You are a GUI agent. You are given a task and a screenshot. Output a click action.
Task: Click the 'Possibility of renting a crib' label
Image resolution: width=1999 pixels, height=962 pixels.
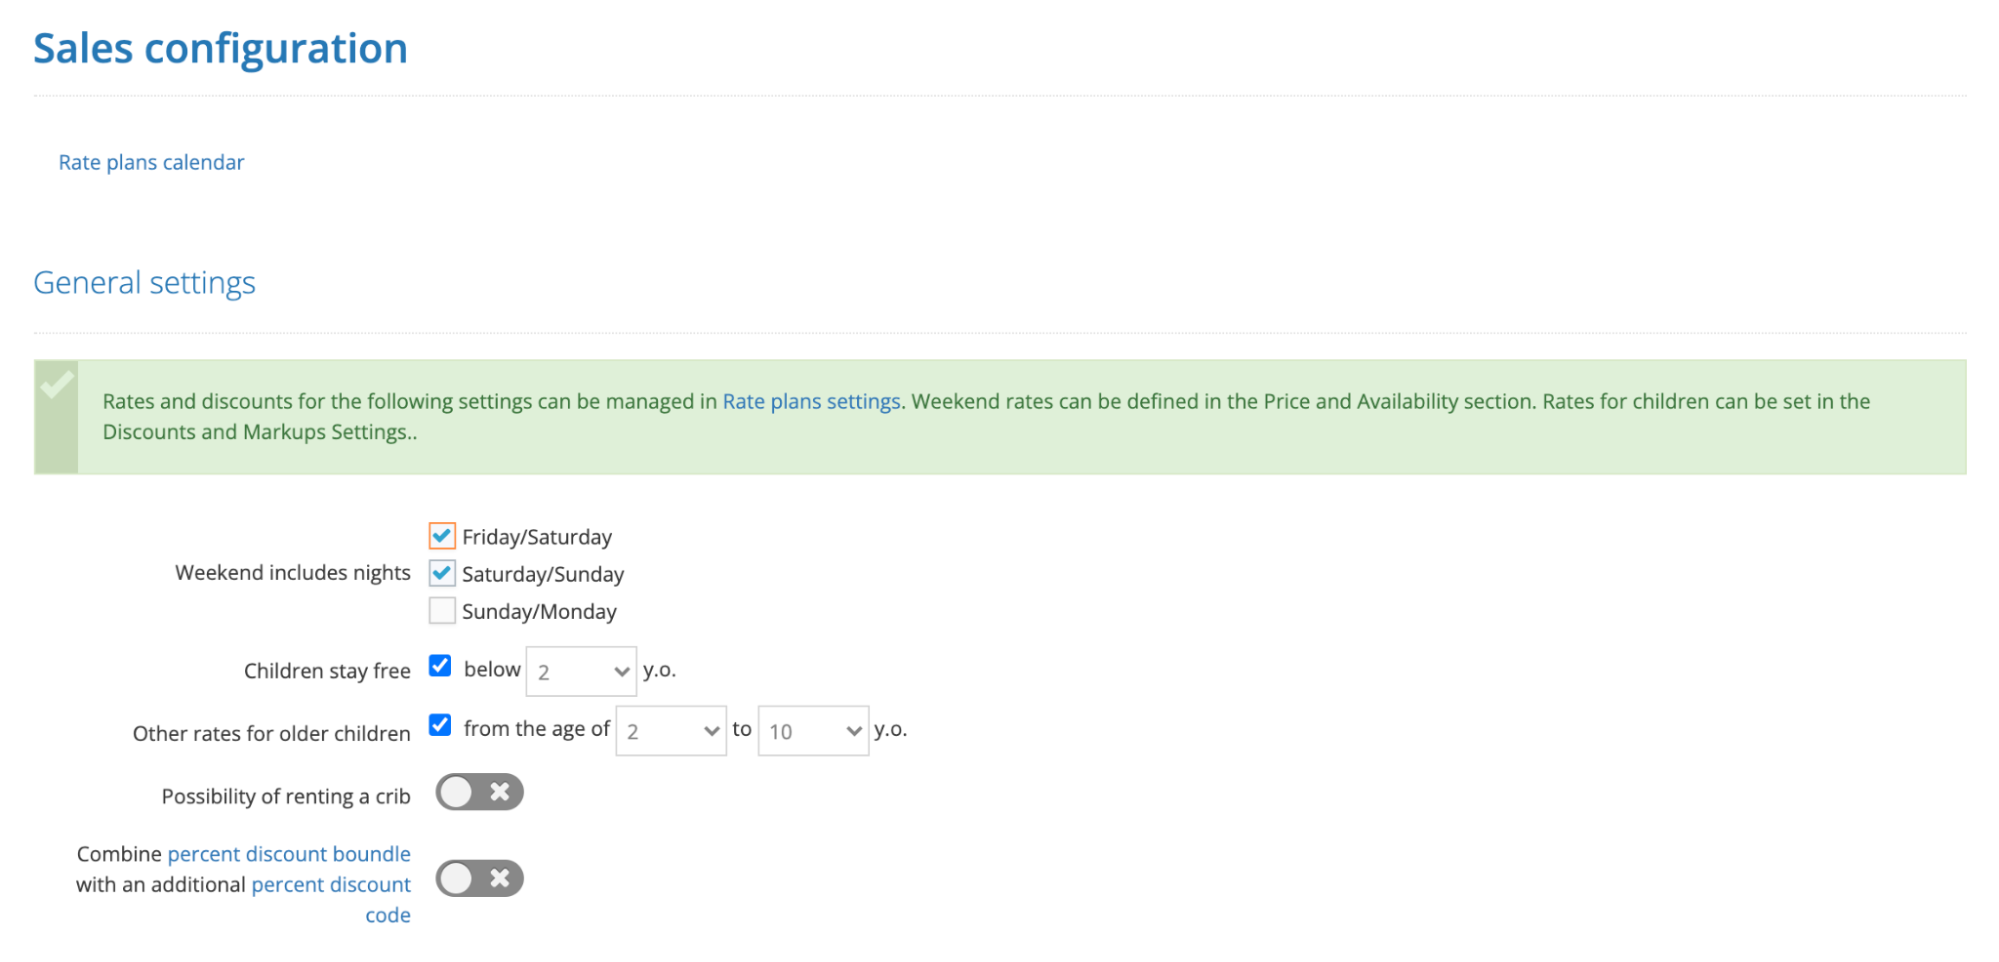point(286,796)
